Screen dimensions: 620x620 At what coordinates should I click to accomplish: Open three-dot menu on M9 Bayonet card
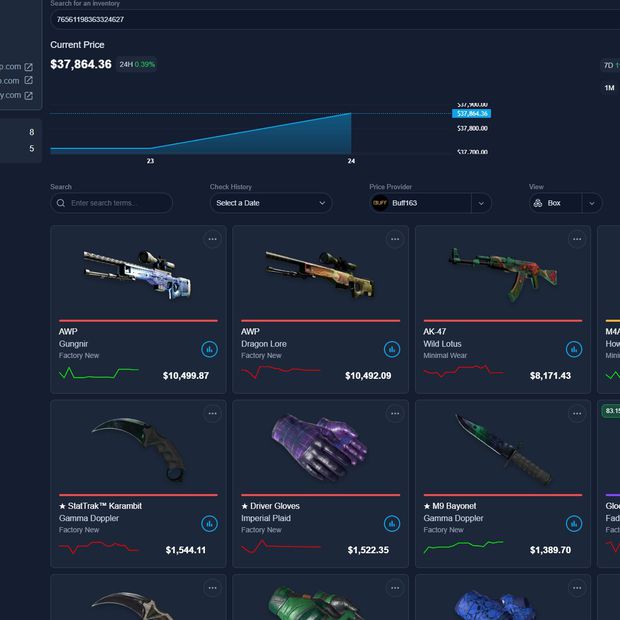[x=577, y=413]
